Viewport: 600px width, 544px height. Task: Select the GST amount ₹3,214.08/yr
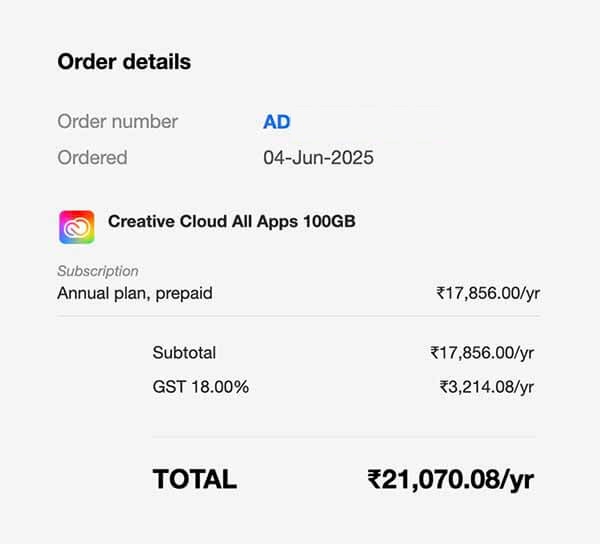[486, 386]
